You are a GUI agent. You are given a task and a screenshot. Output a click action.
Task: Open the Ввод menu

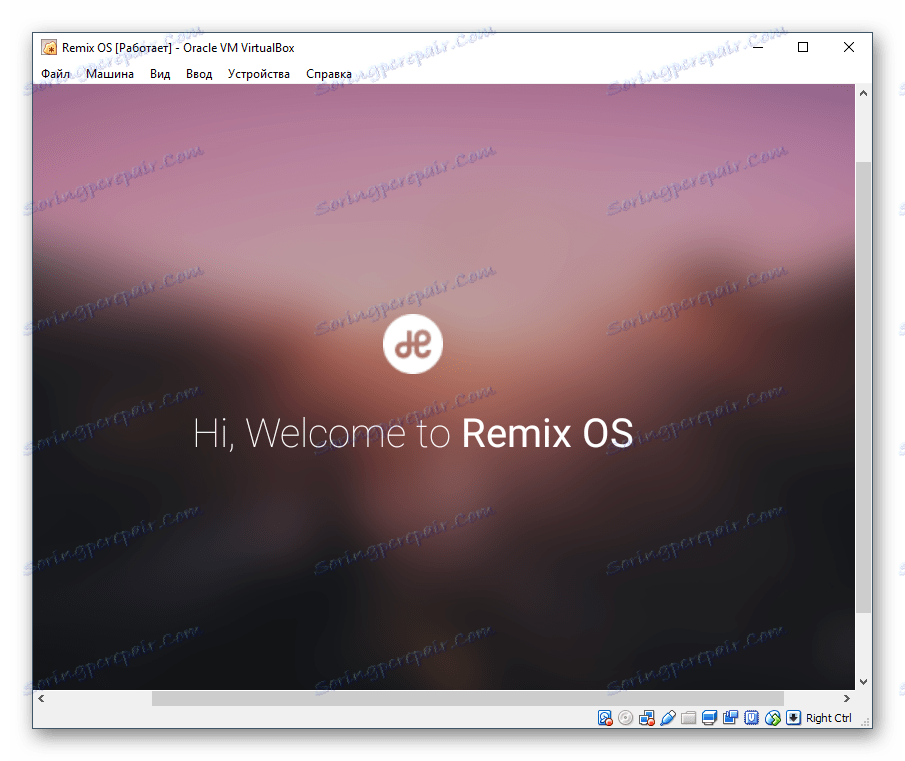(x=199, y=74)
